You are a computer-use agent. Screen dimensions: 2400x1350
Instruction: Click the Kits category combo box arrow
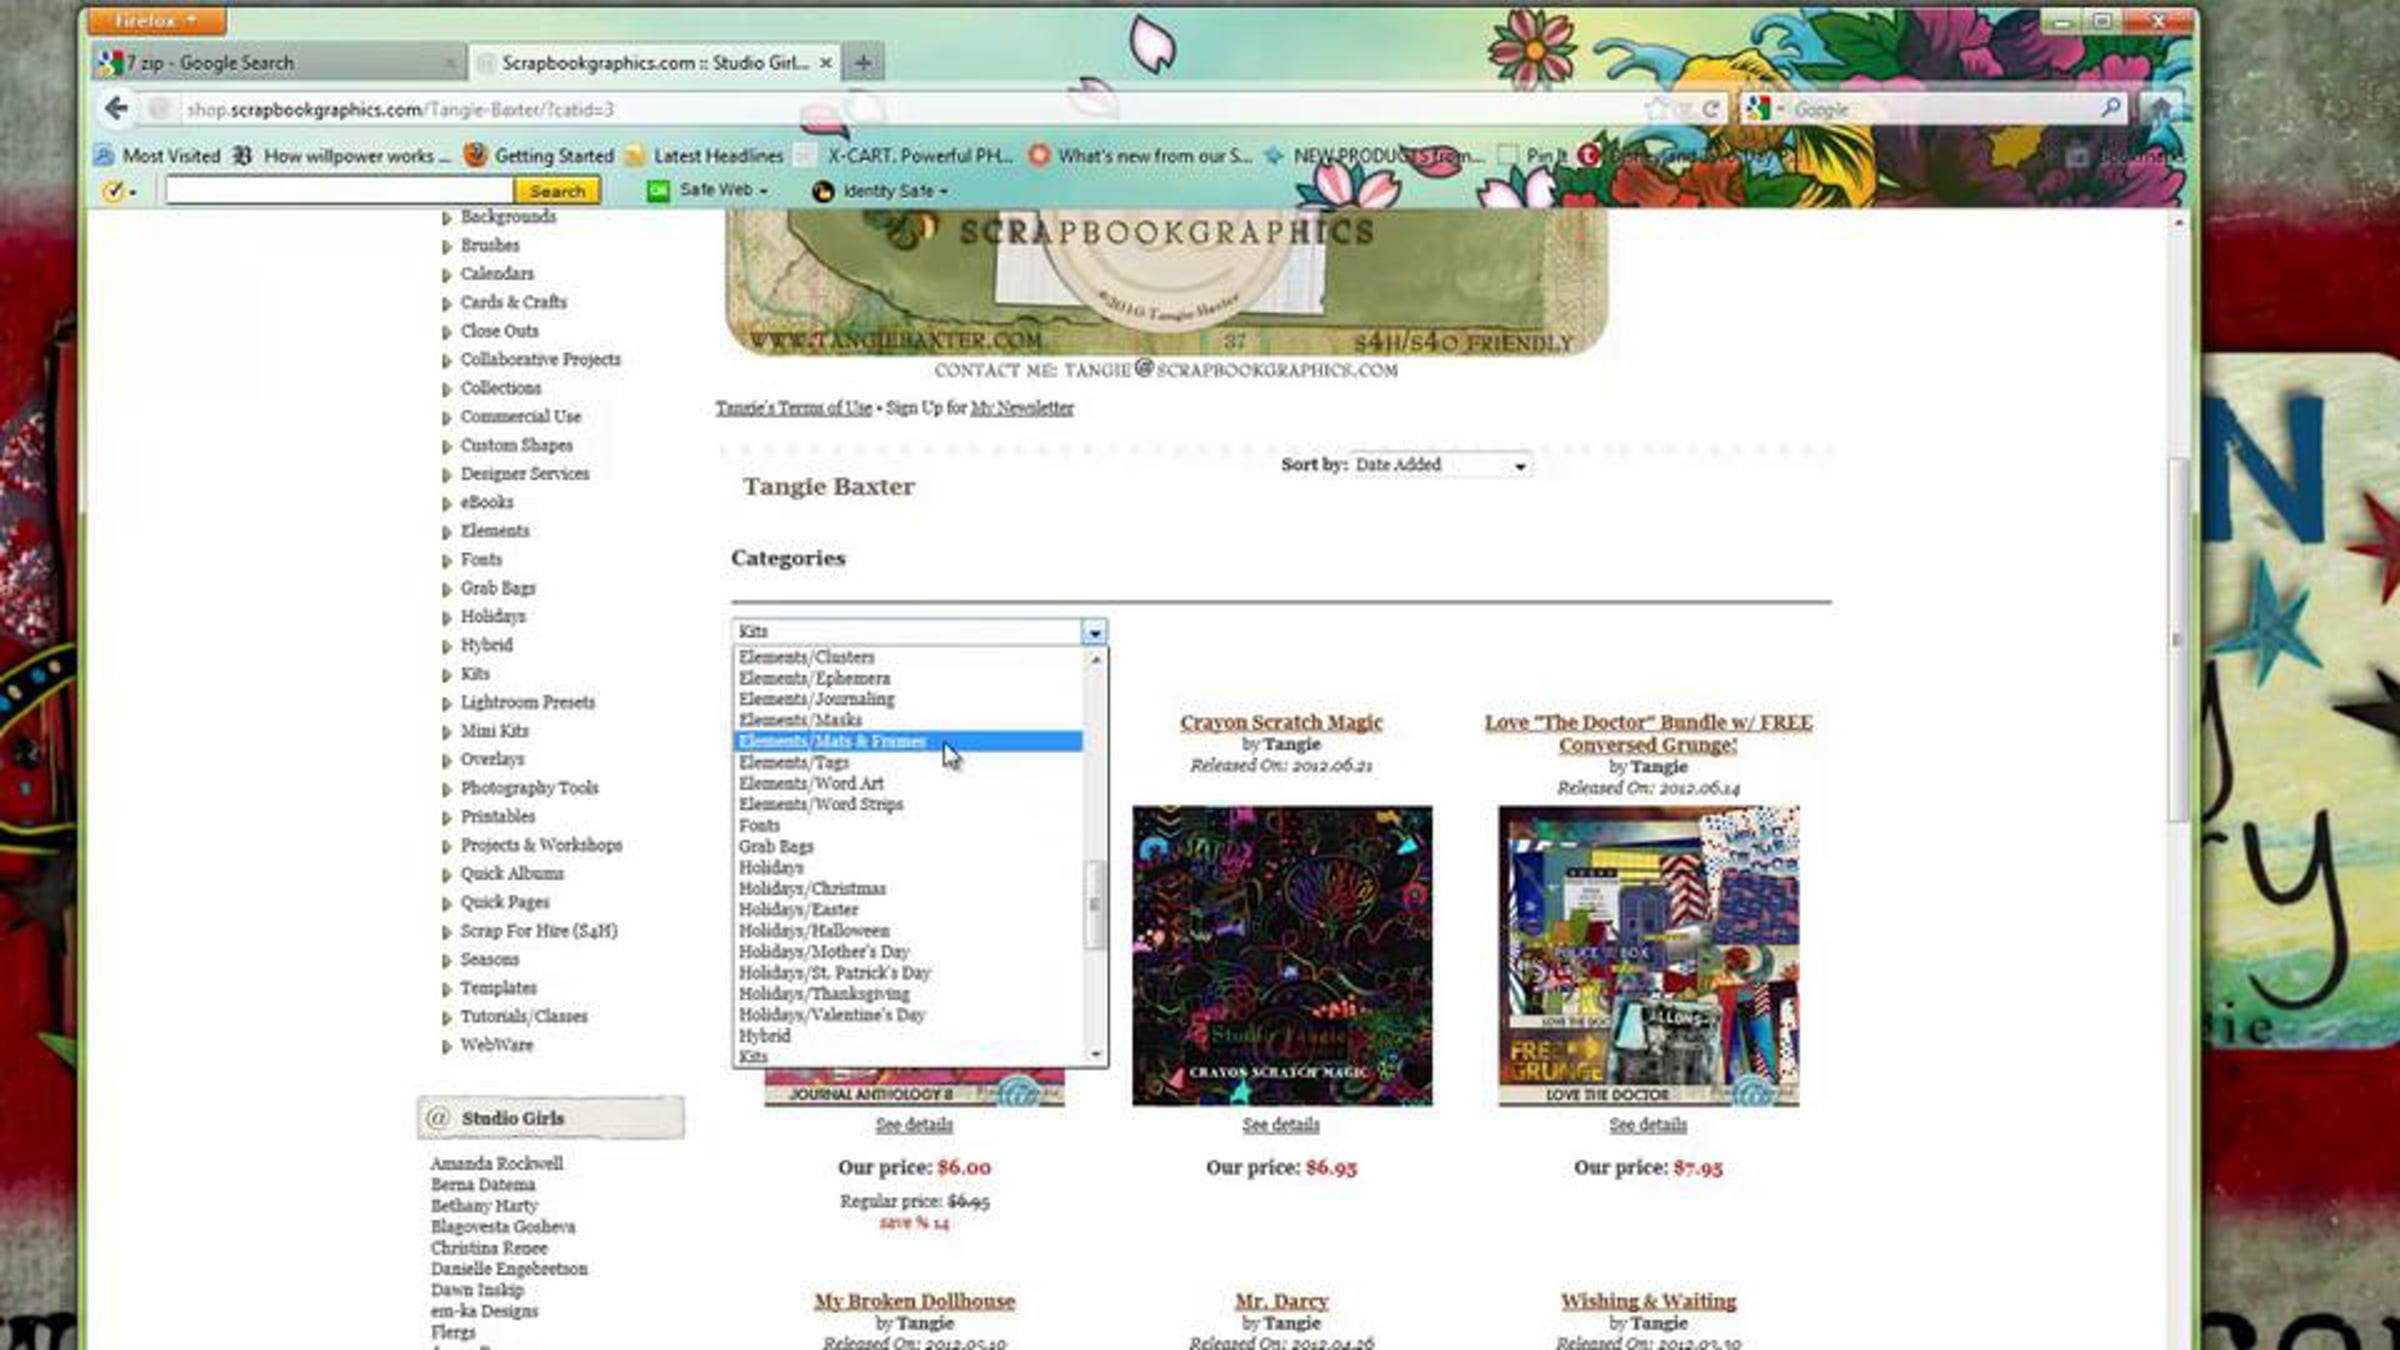click(1094, 632)
